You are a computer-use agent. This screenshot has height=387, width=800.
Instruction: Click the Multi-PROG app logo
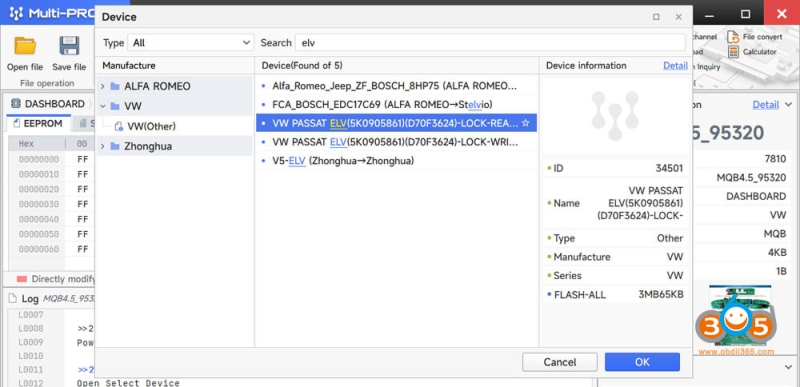point(16,13)
